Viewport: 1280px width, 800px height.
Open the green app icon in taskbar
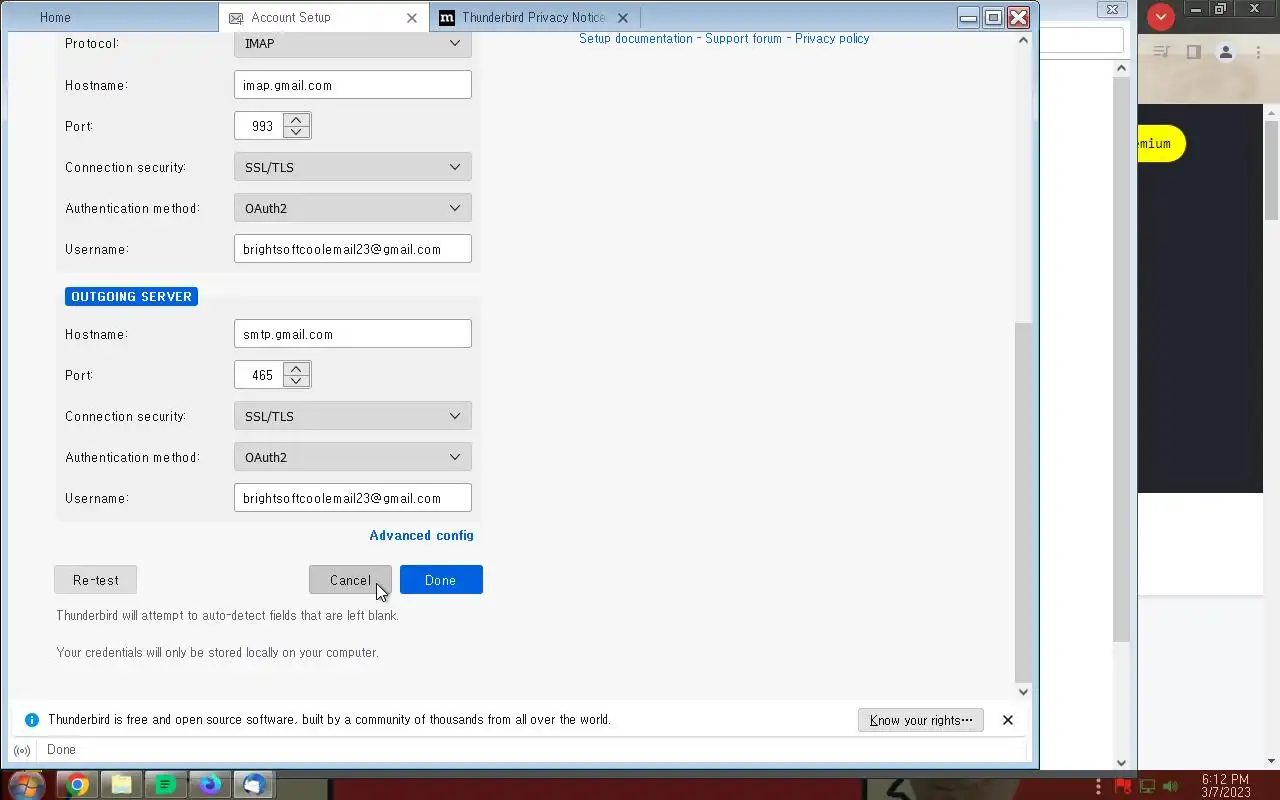tap(166, 785)
